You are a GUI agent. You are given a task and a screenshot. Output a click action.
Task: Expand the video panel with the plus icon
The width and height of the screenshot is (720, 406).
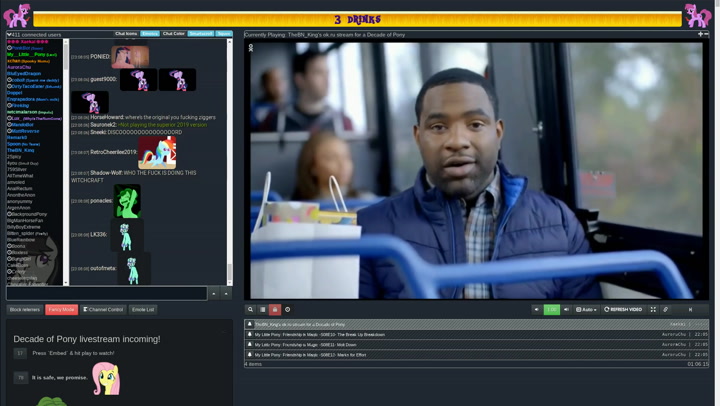[700, 34]
